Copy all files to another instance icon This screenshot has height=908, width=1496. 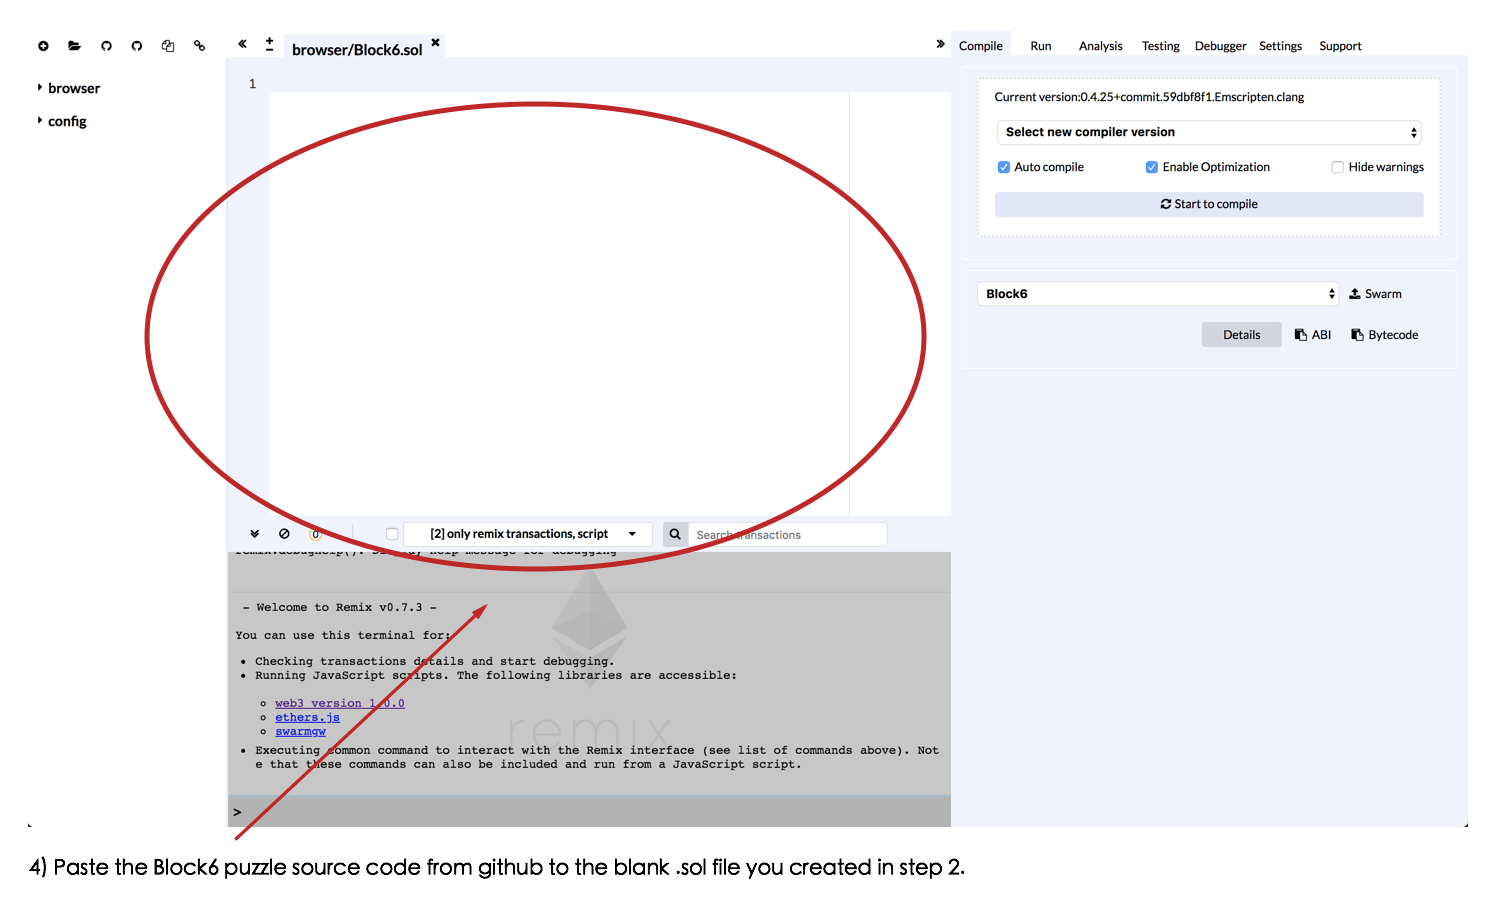(168, 46)
